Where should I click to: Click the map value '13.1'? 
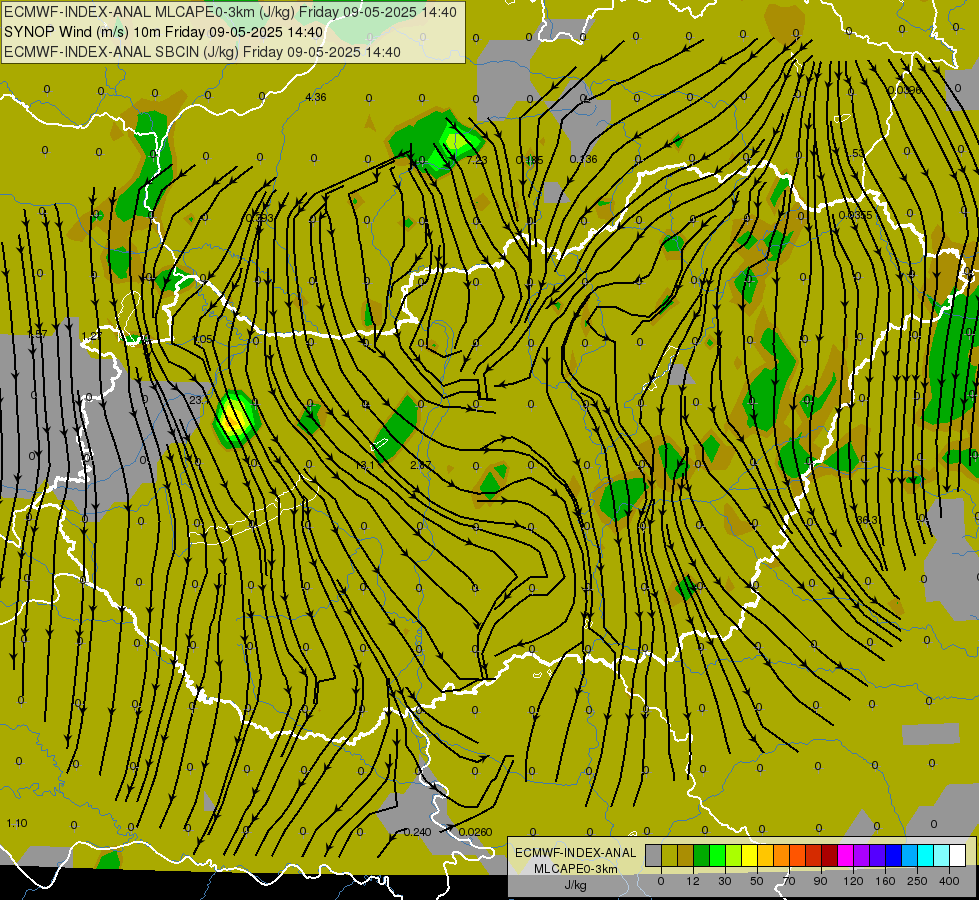(x=365, y=465)
